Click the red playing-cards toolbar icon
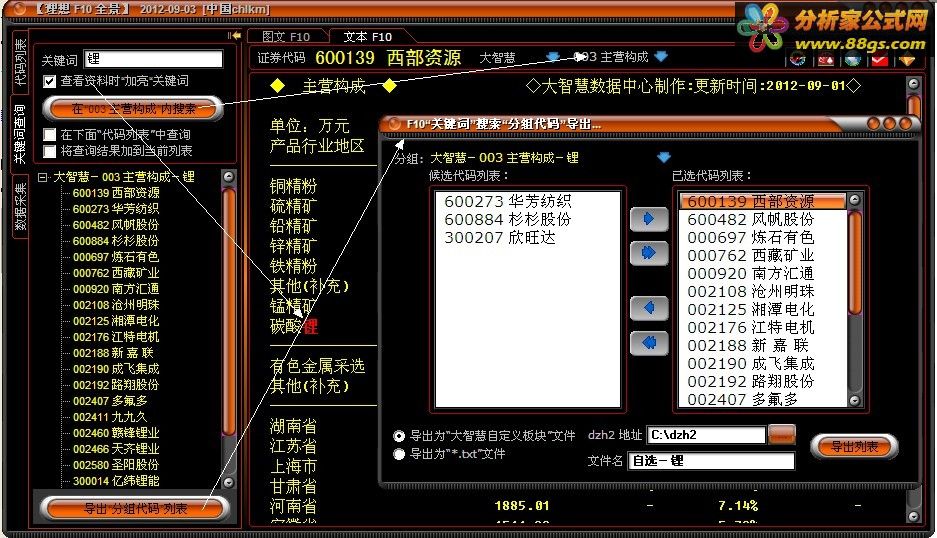The height and width of the screenshot is (538, 937). coord(826,60)
